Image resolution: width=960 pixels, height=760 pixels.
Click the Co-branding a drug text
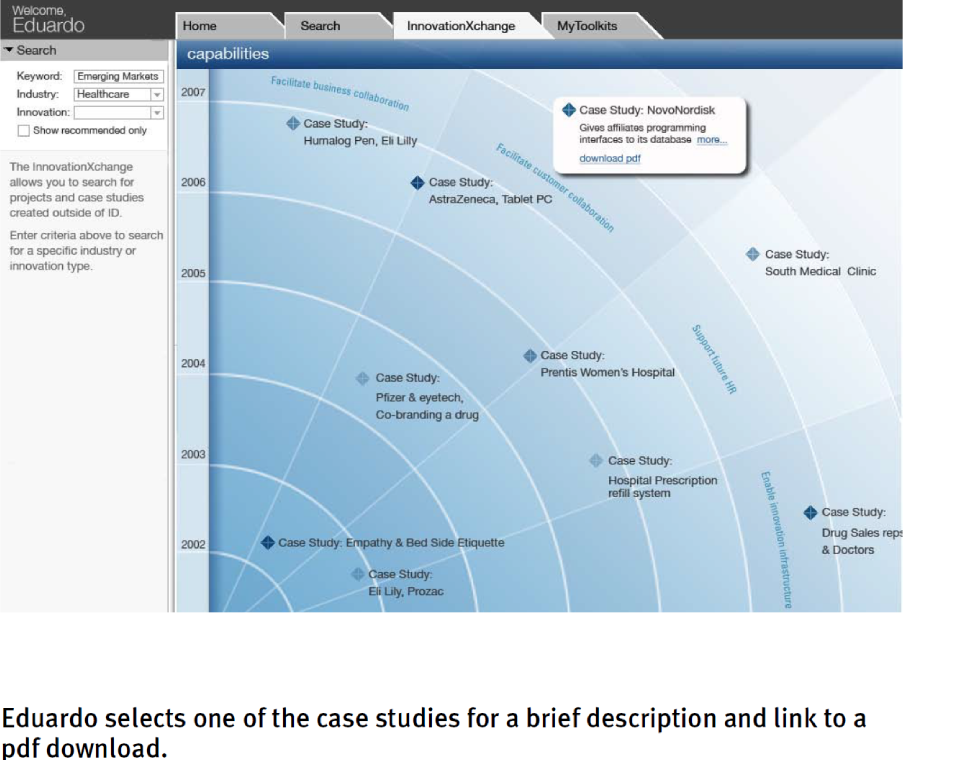[x=427, y=415]
